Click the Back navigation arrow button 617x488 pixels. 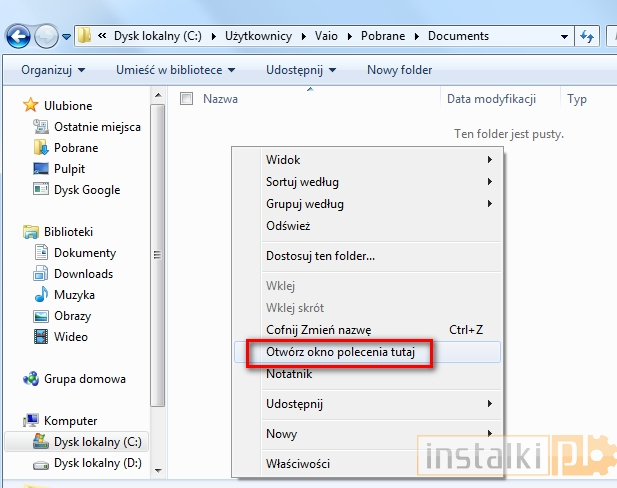18,36
